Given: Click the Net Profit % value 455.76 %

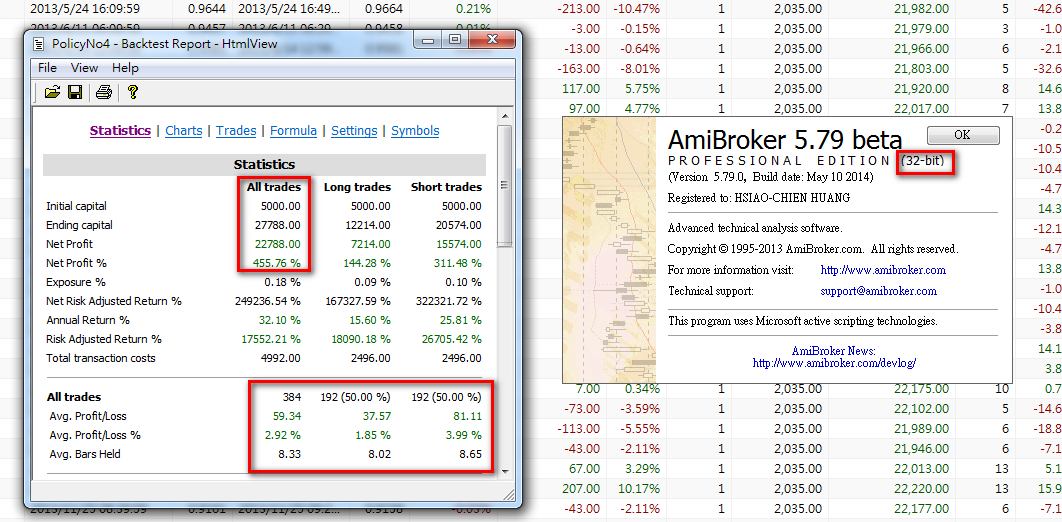Looking at the screenshot, I should 278,263.
